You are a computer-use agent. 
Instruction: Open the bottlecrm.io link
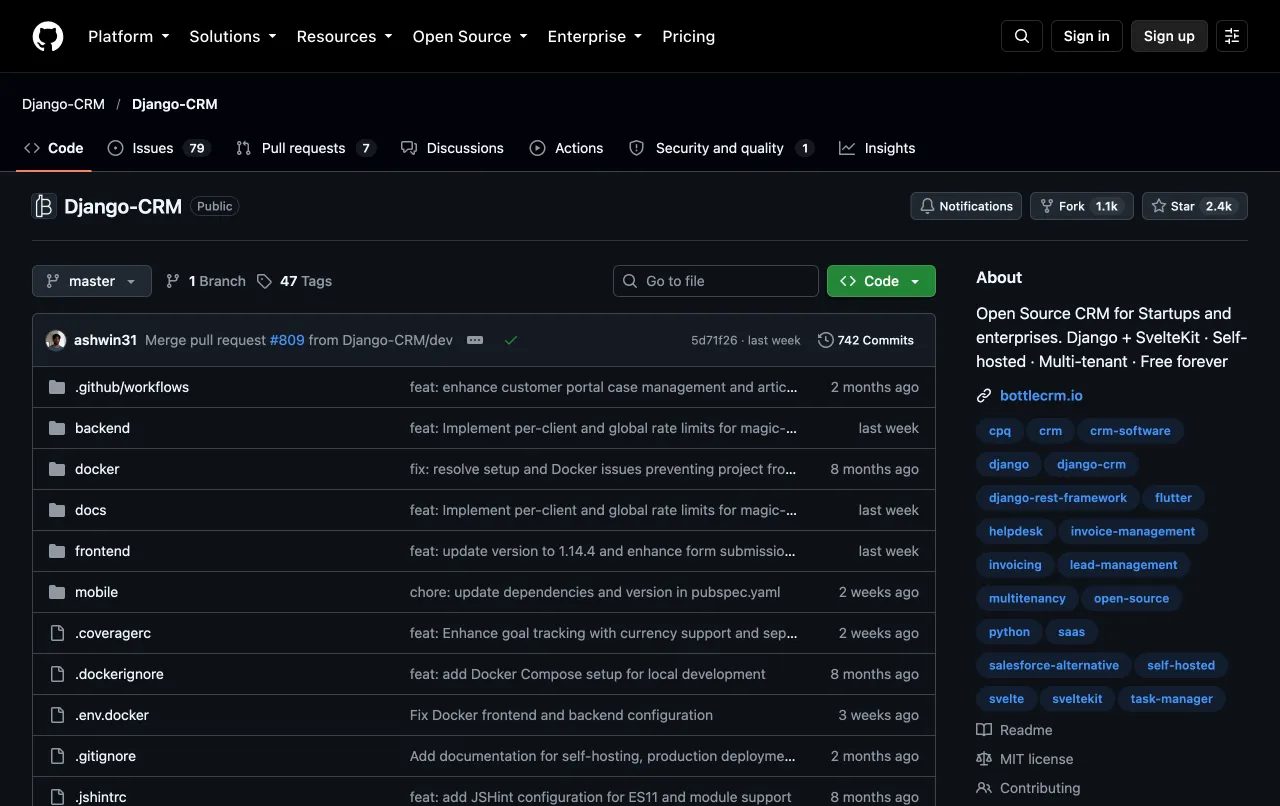(1041, 396)
